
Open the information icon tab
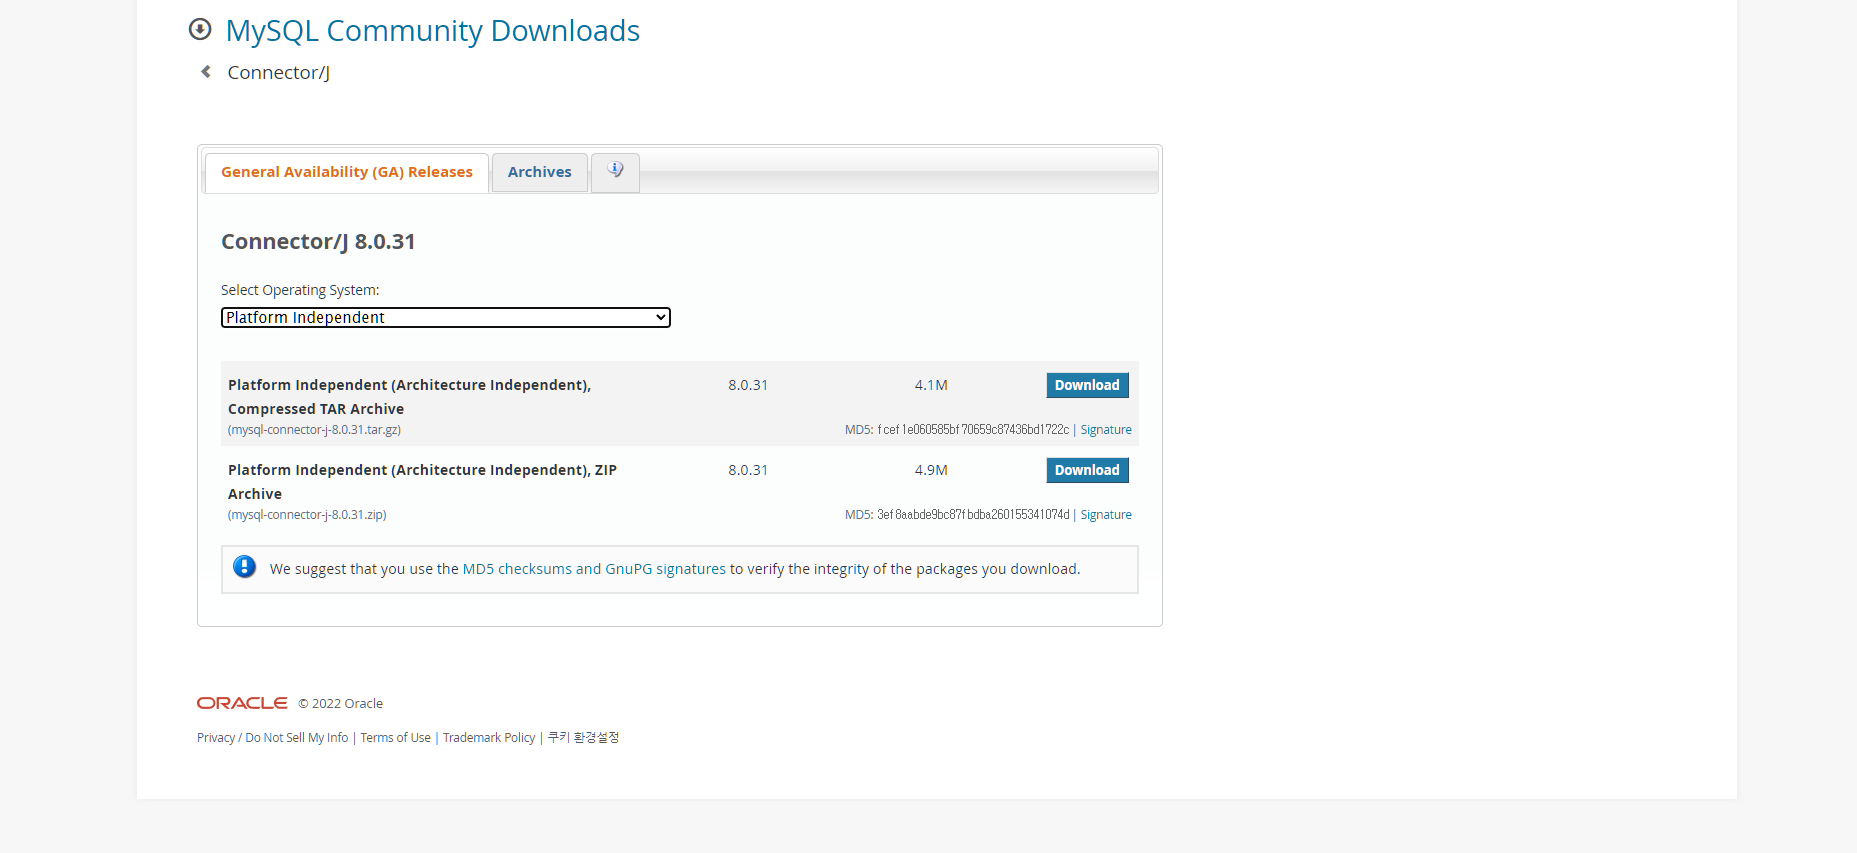615,172
